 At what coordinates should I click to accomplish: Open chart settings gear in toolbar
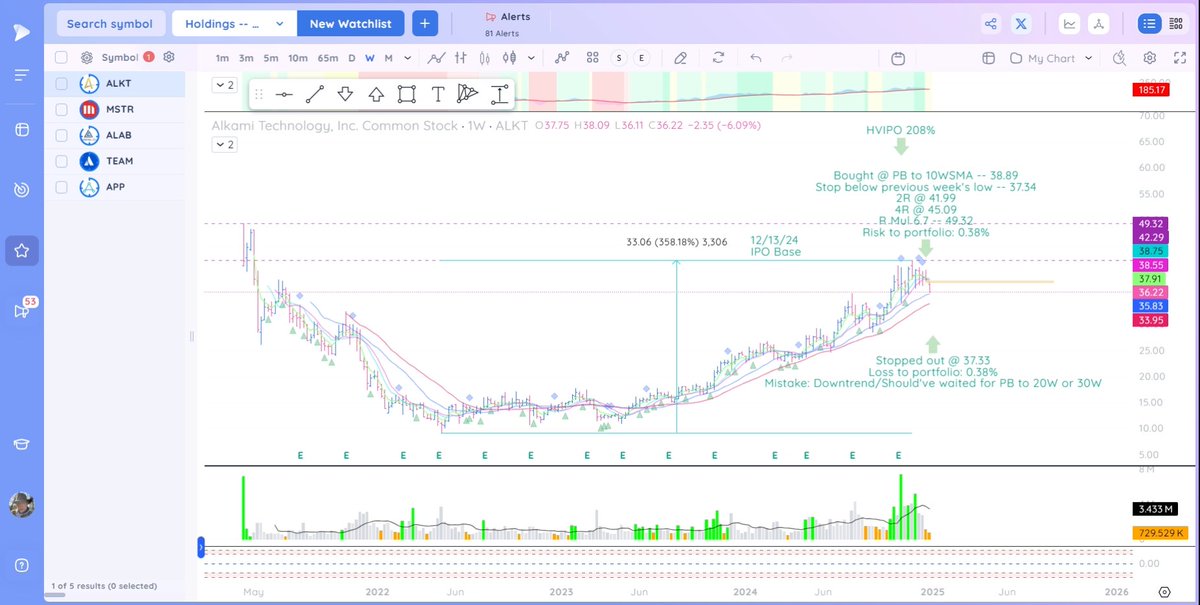click(x=1150, y=58)
